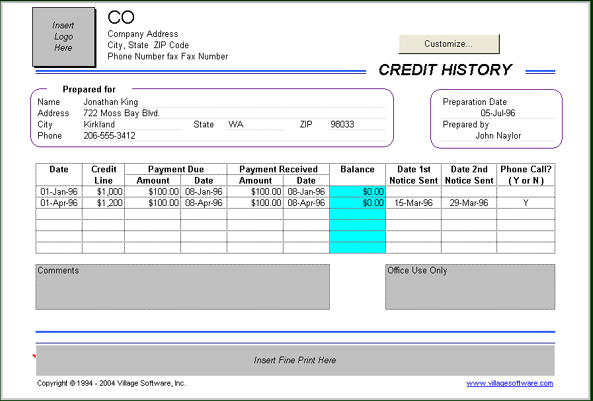593x401 pixels.
Task: Open the www.villagesoftware.com link
Action: tap(509, 383)
